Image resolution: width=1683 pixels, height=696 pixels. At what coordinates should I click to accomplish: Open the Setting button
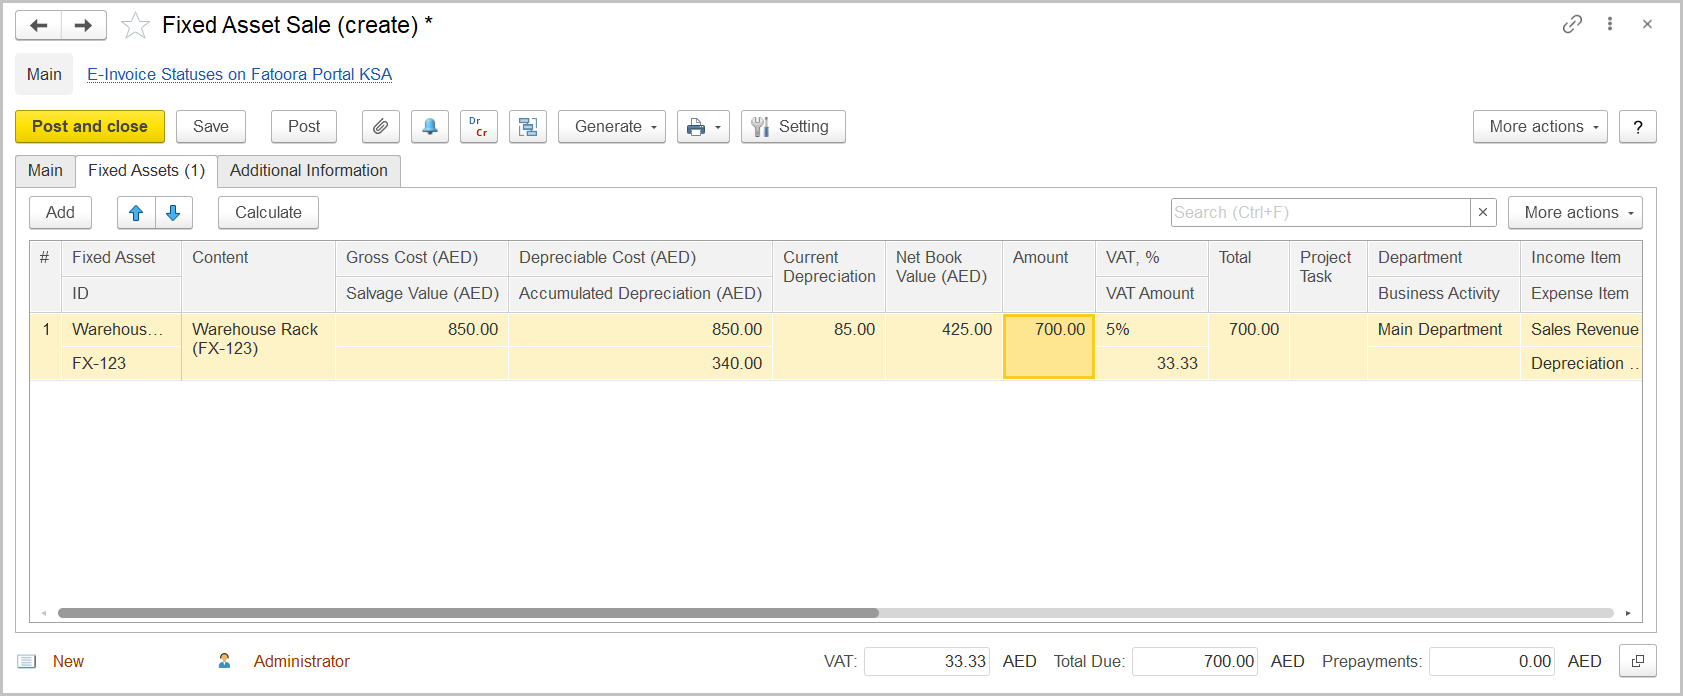tap(793, 127)
